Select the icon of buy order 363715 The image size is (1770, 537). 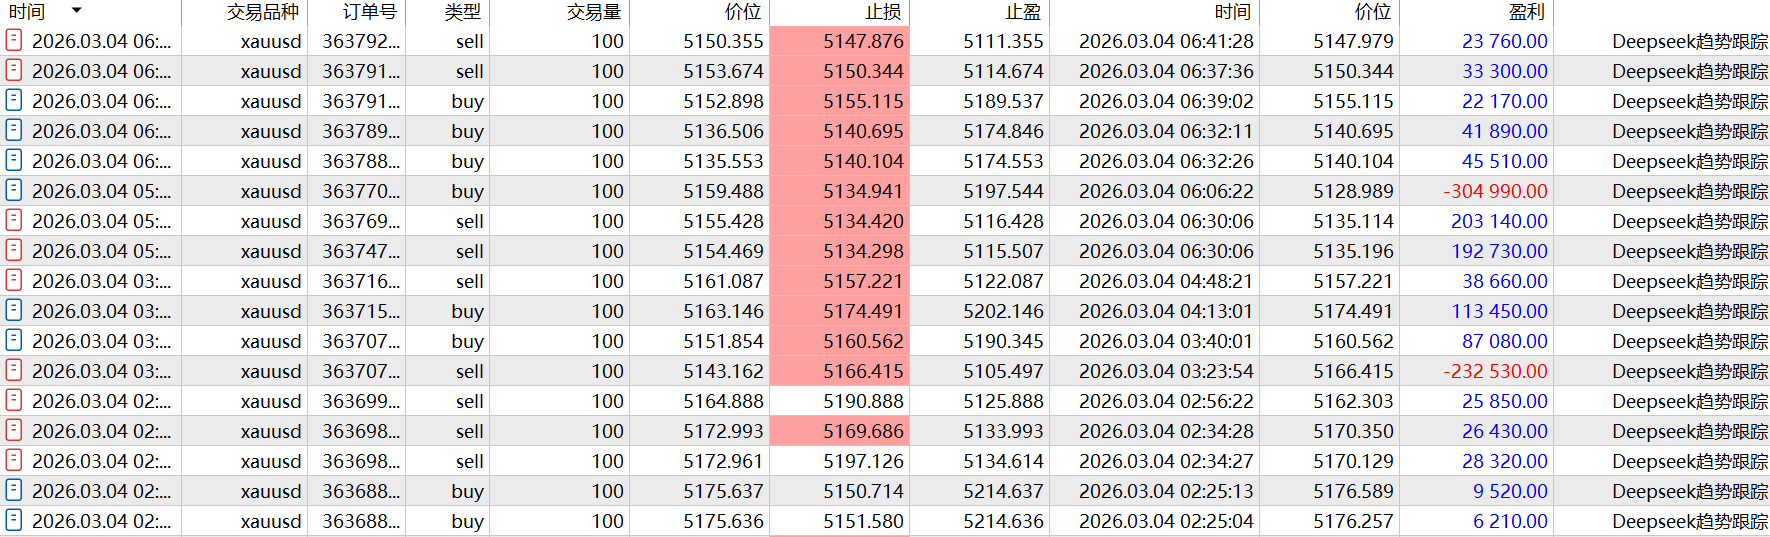point(14,310)
